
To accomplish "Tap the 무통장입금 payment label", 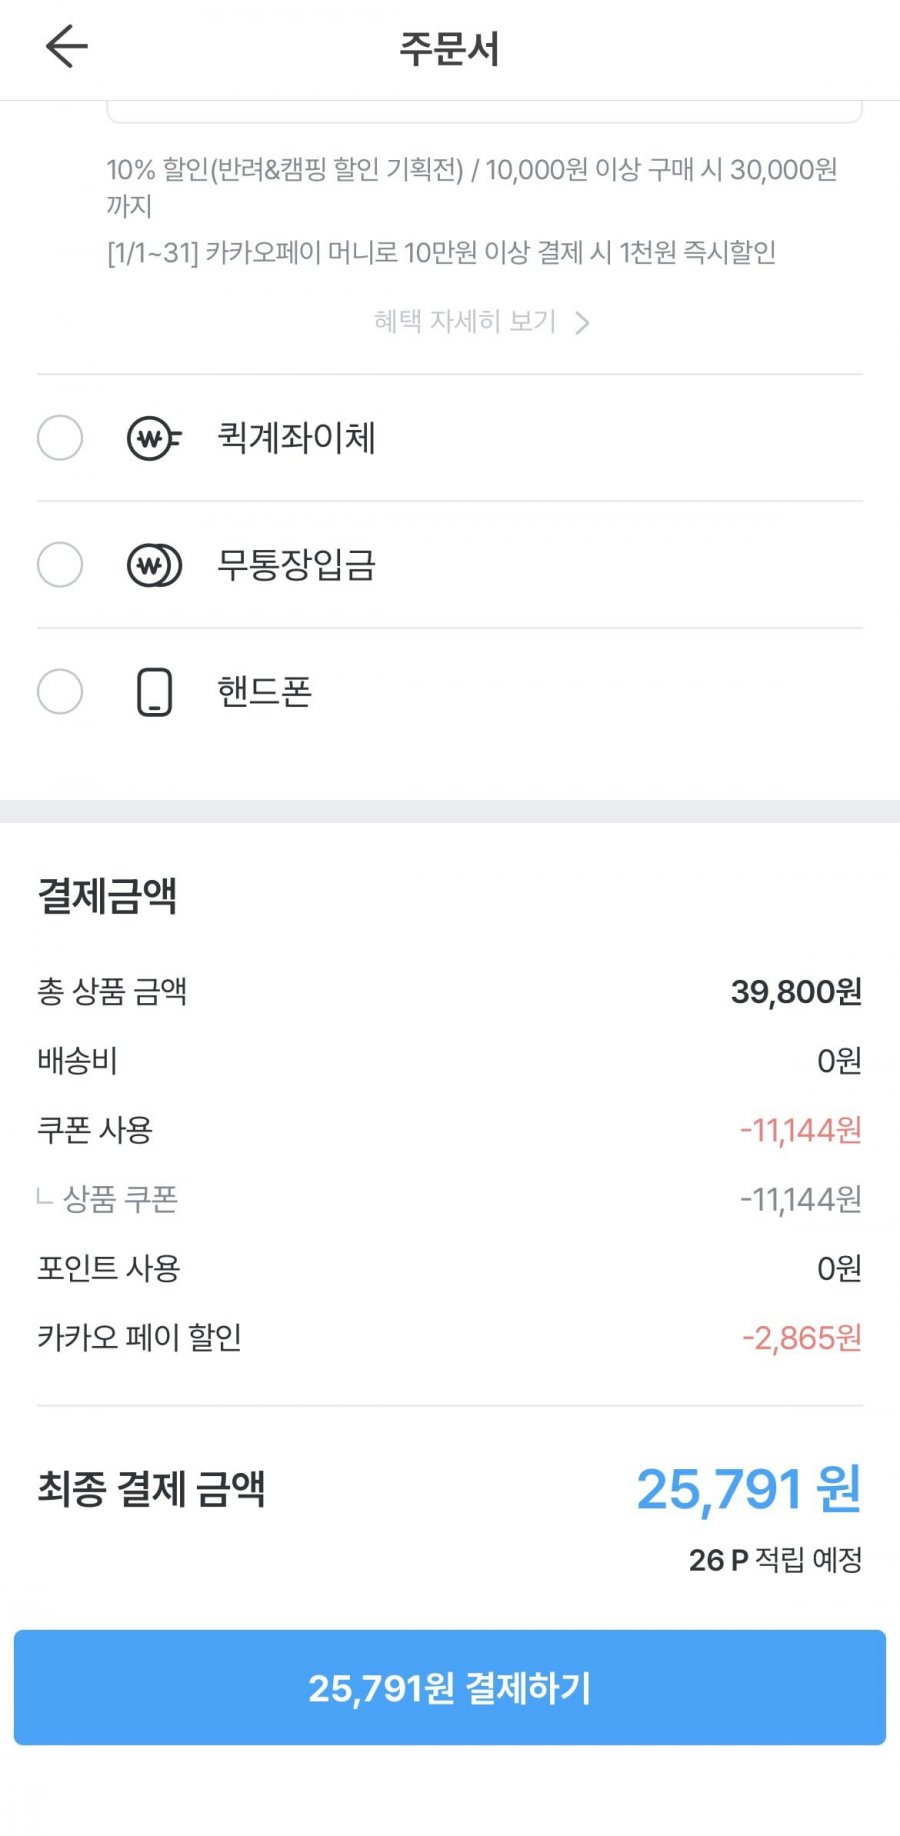I will [296, 565].
